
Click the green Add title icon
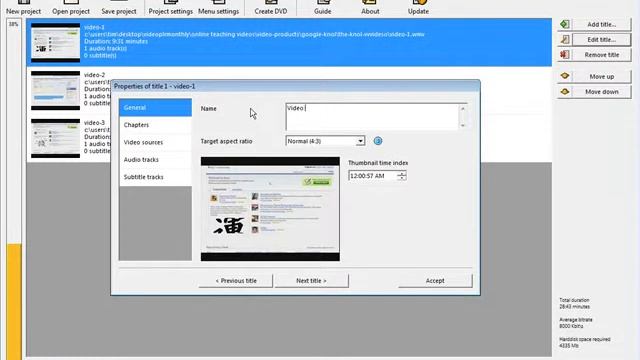[x=565, y=24]
